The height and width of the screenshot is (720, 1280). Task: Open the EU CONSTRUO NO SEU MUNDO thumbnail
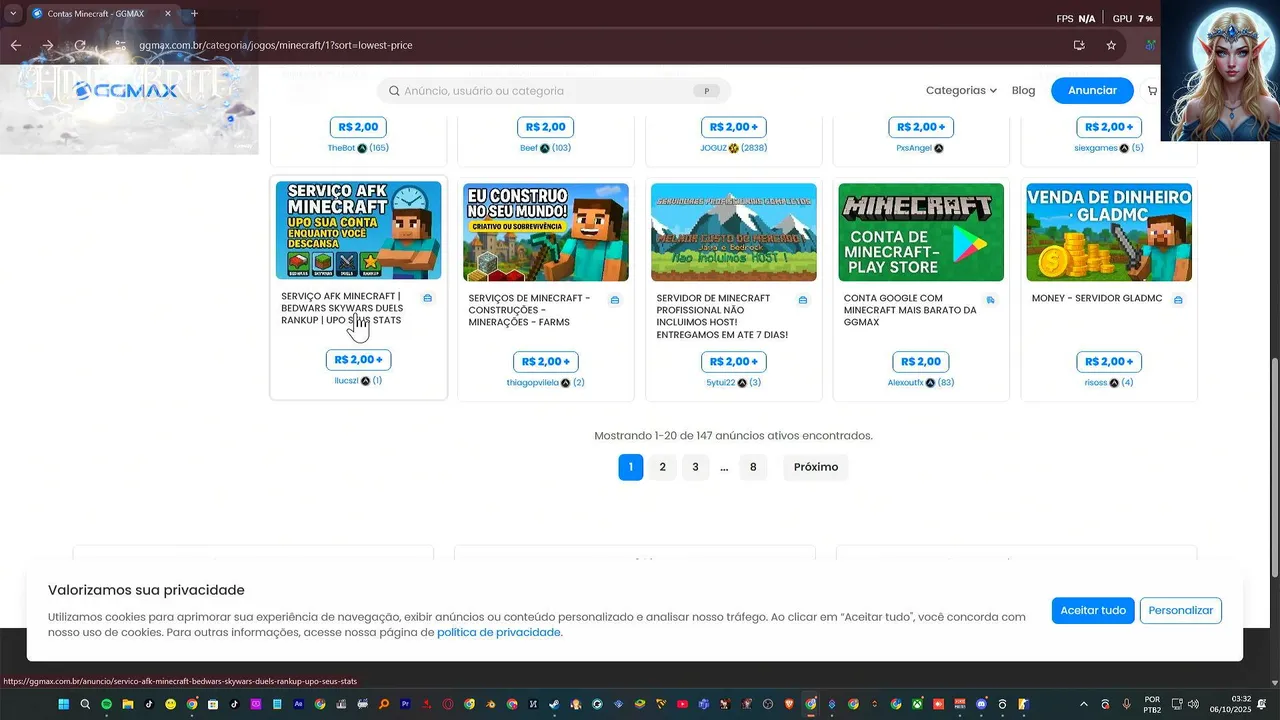pyautogui.click(x=546, y=232)
